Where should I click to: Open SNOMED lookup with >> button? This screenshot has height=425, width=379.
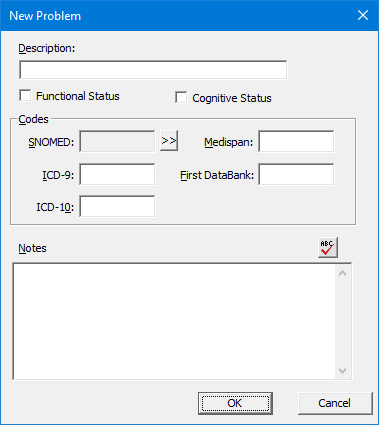click(169, 141)
